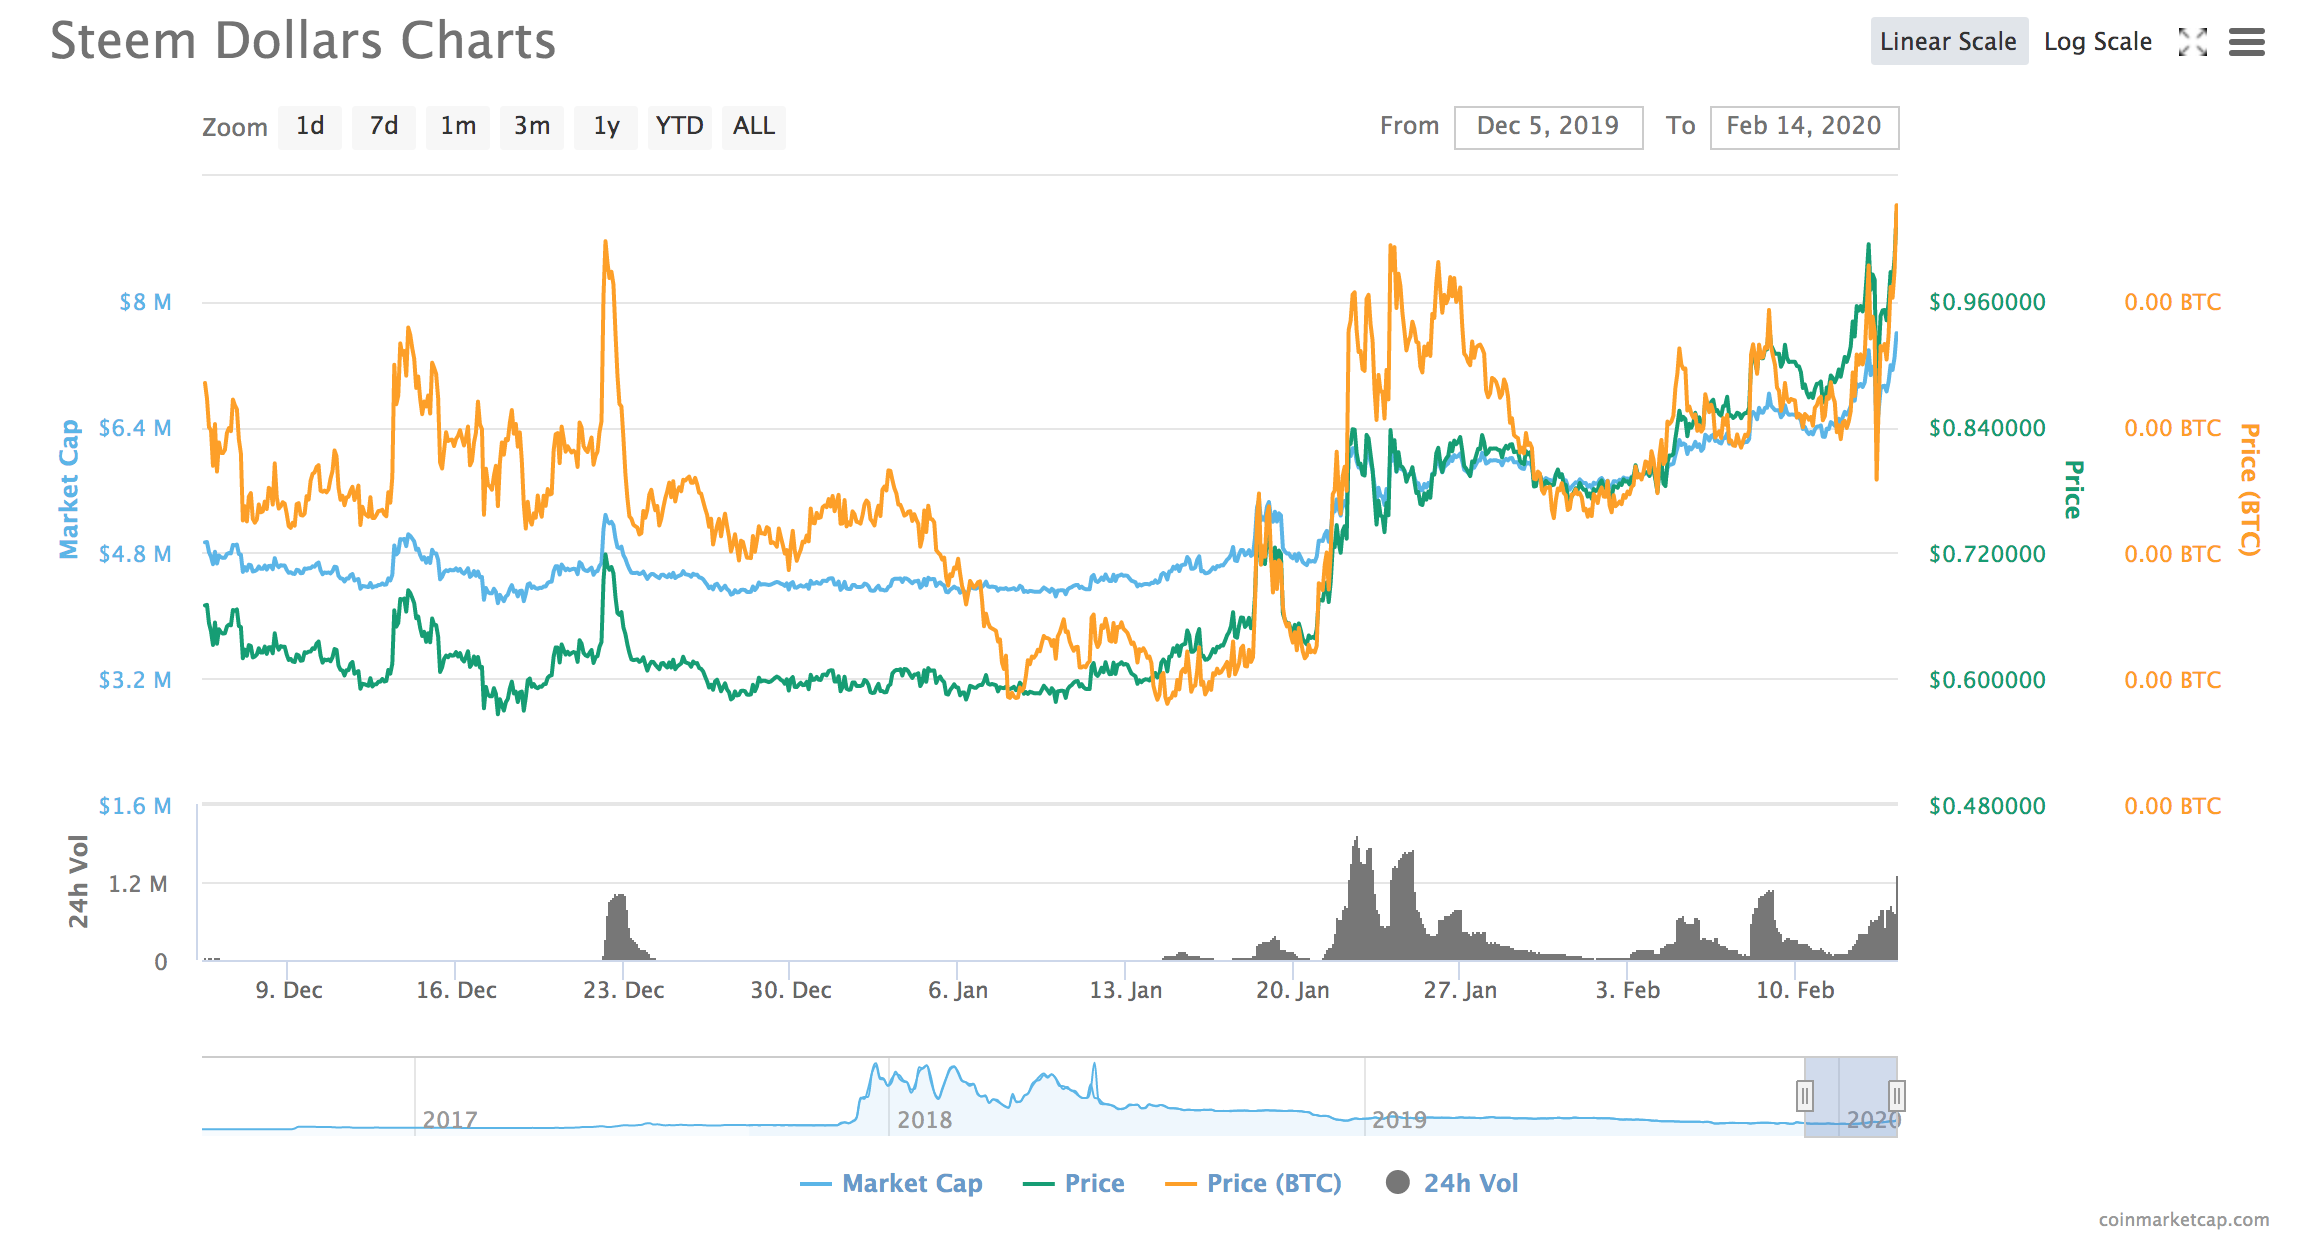Viewport: 2310px width, 1242px height.
Task: Toggle 24h Vol series in legend
Action: pyautogui.click(x=1452, y=1183)
